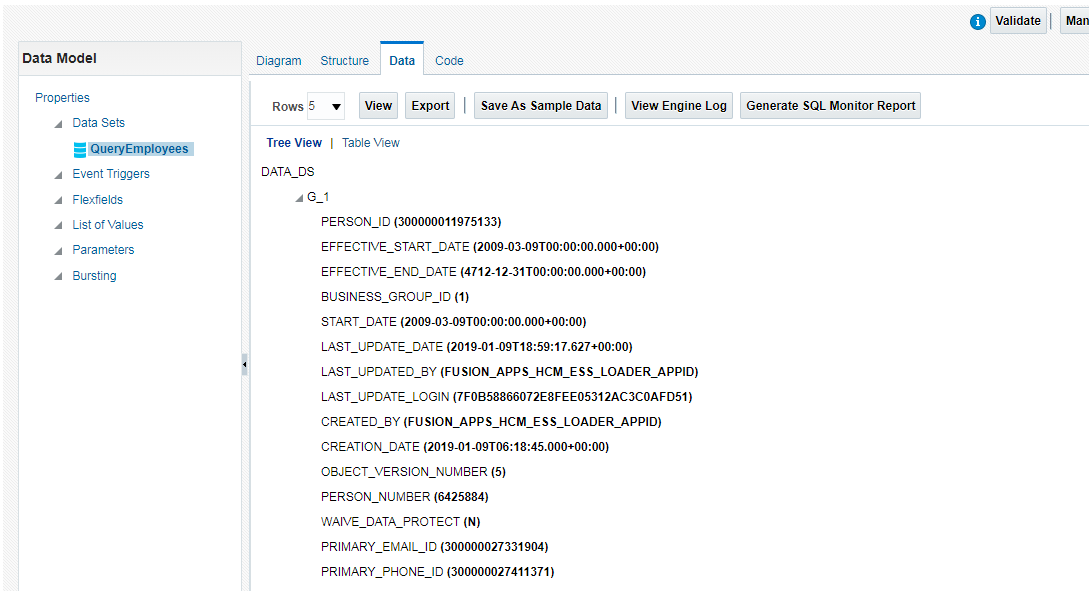Image resolution: width=1089 pixels, height=591 pixels.
Task: Click the Export button
Action: coord(430,106)
